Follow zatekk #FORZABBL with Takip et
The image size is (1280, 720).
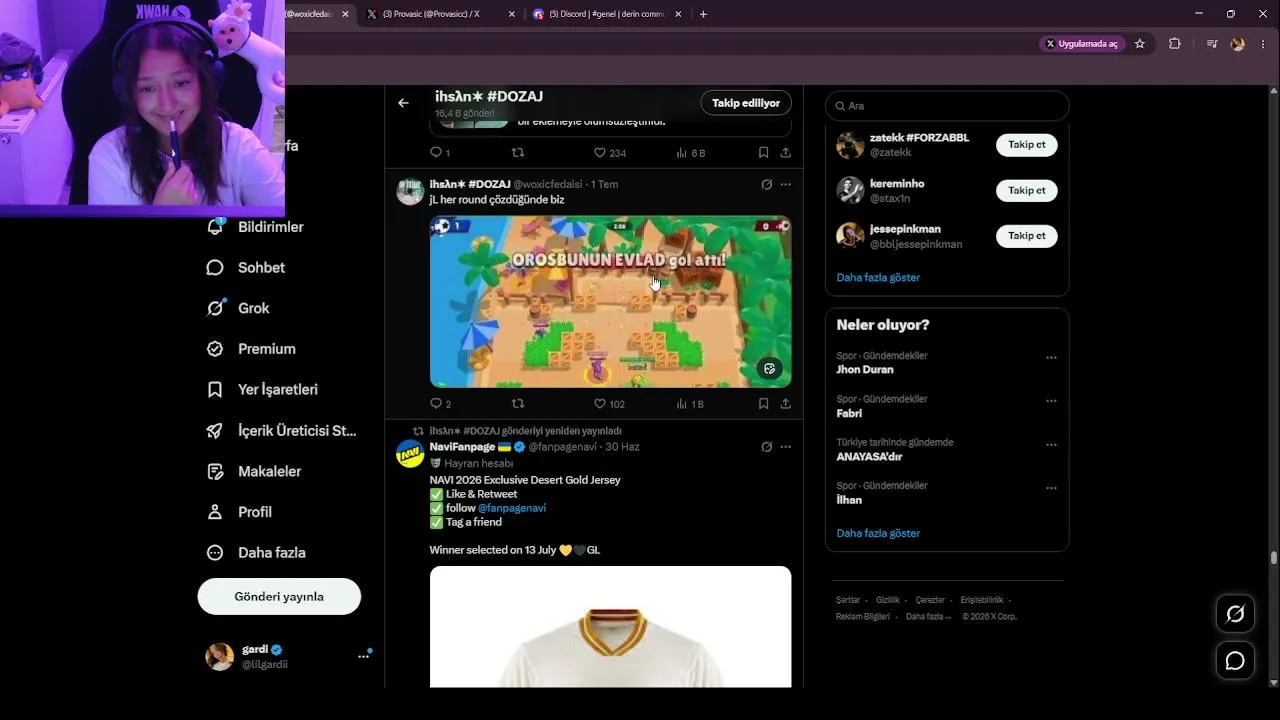tap(1027, 145)
